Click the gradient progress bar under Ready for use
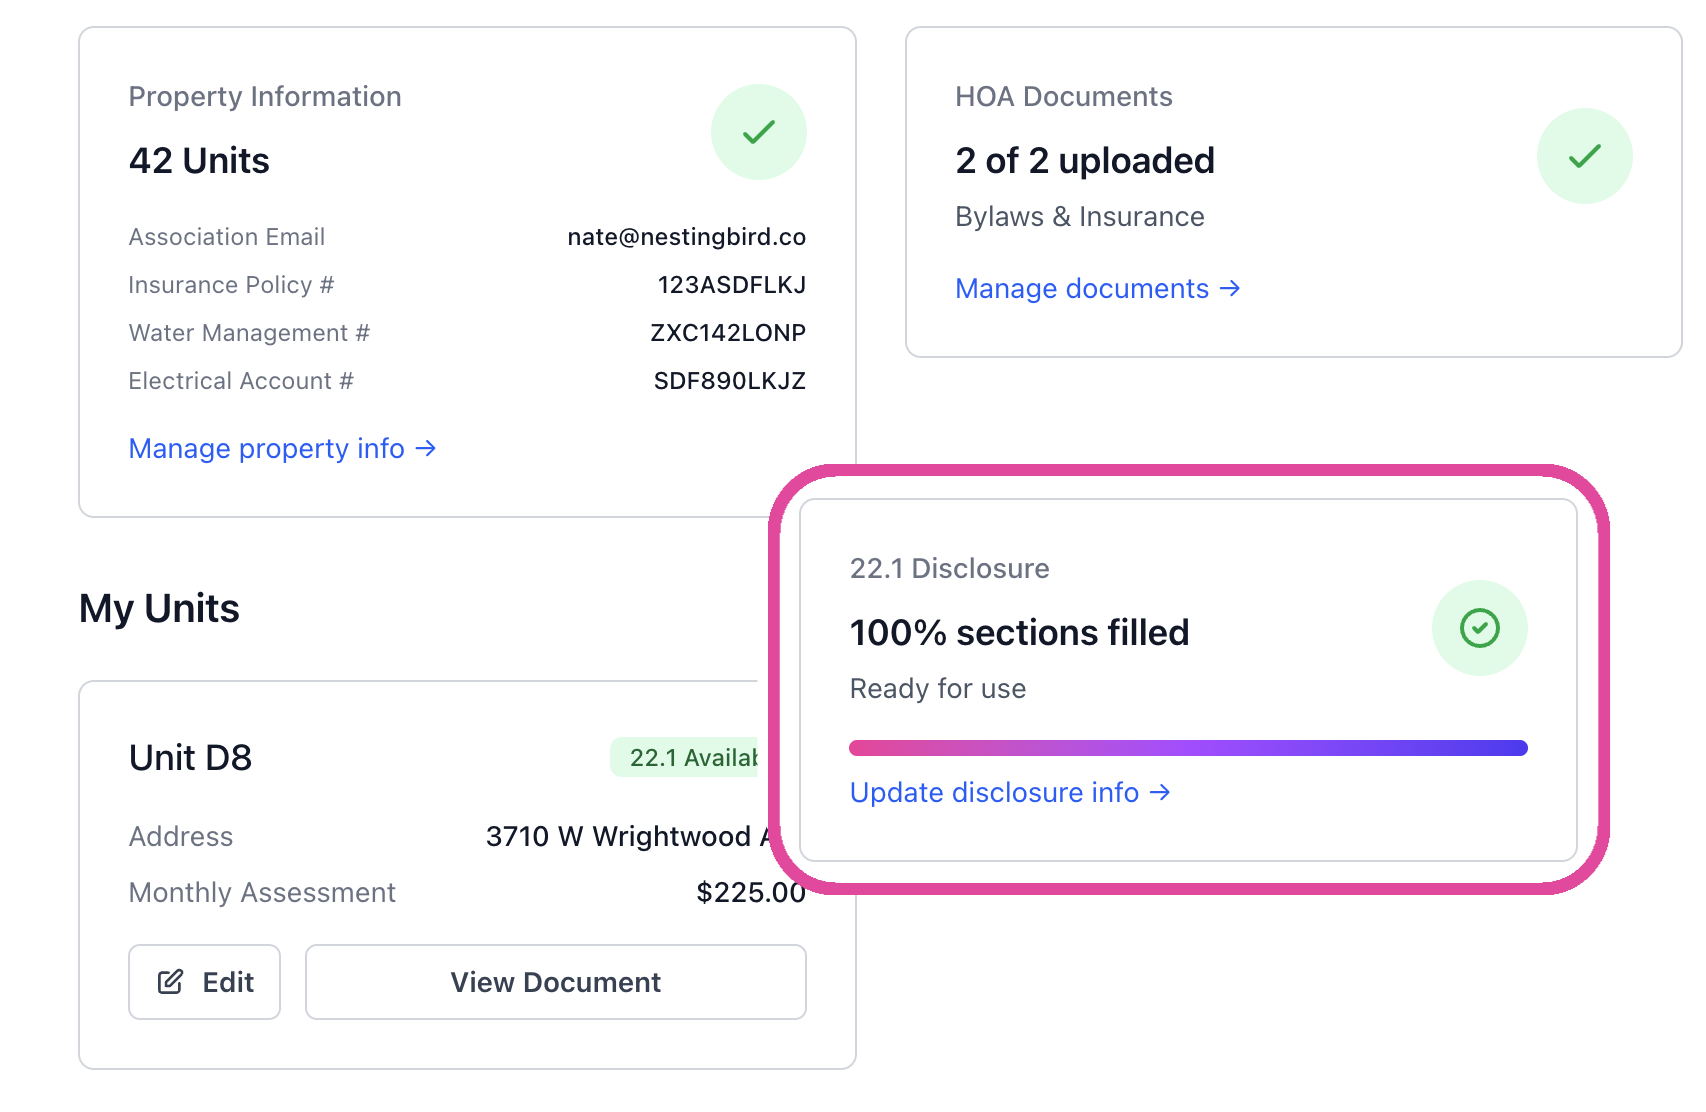The height and width of the screenshot is (1112, 1706). tap(1188, 747)
